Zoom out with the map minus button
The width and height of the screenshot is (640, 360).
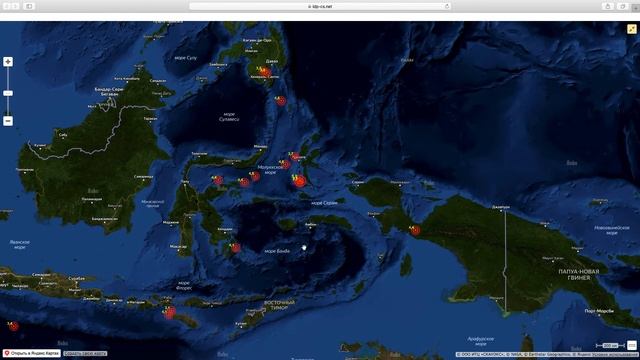tap(8, 121)
